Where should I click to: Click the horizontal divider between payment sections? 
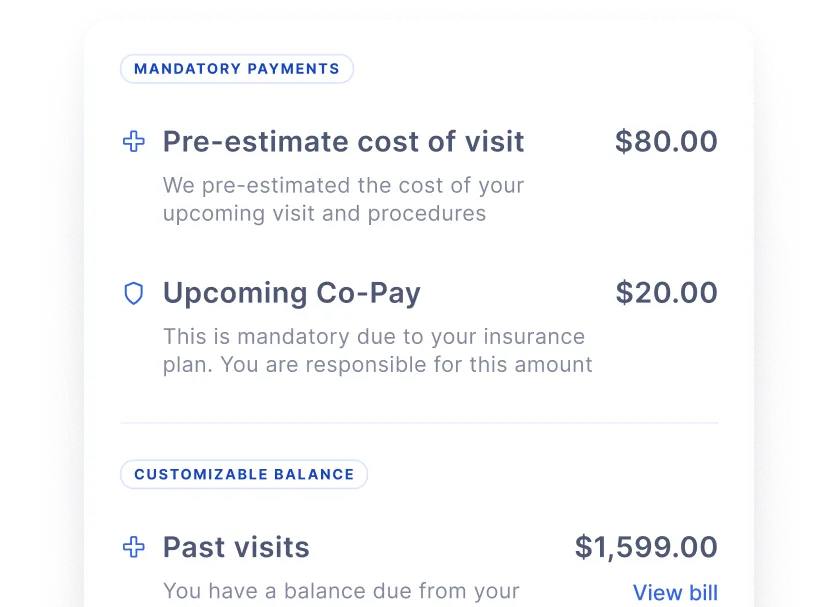click(x=419, y=423)
